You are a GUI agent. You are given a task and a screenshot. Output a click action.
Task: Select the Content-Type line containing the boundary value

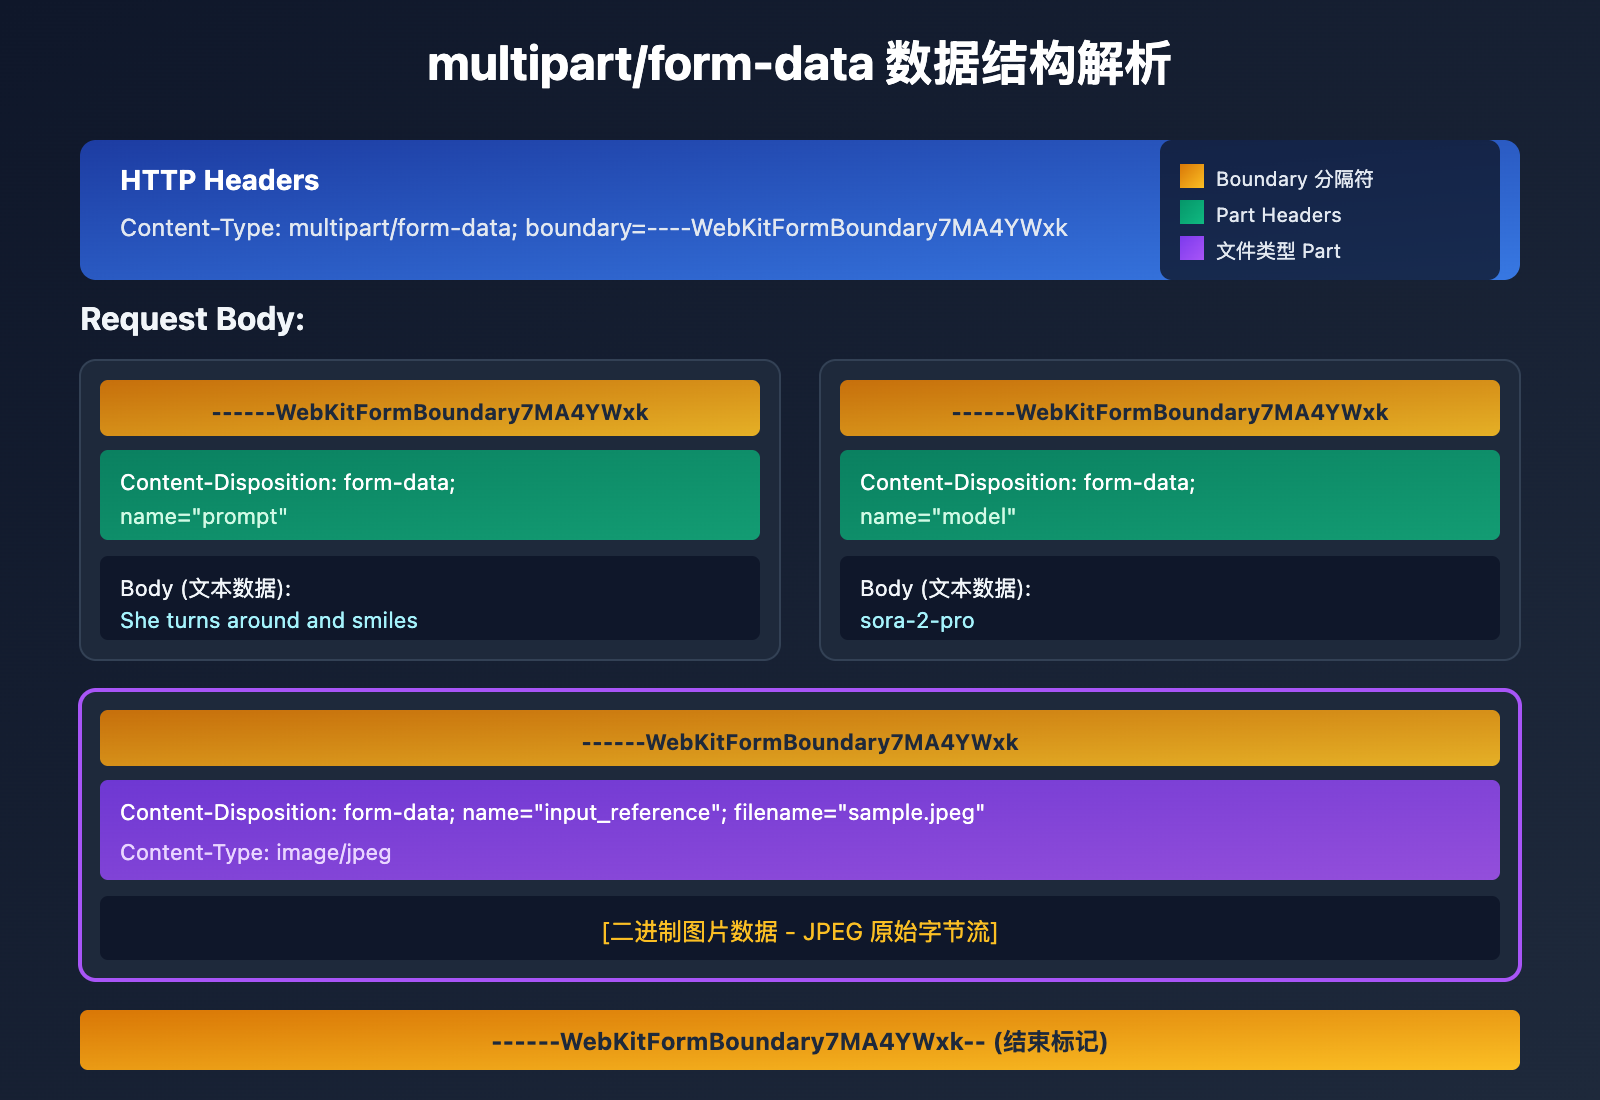click(594, 228)
